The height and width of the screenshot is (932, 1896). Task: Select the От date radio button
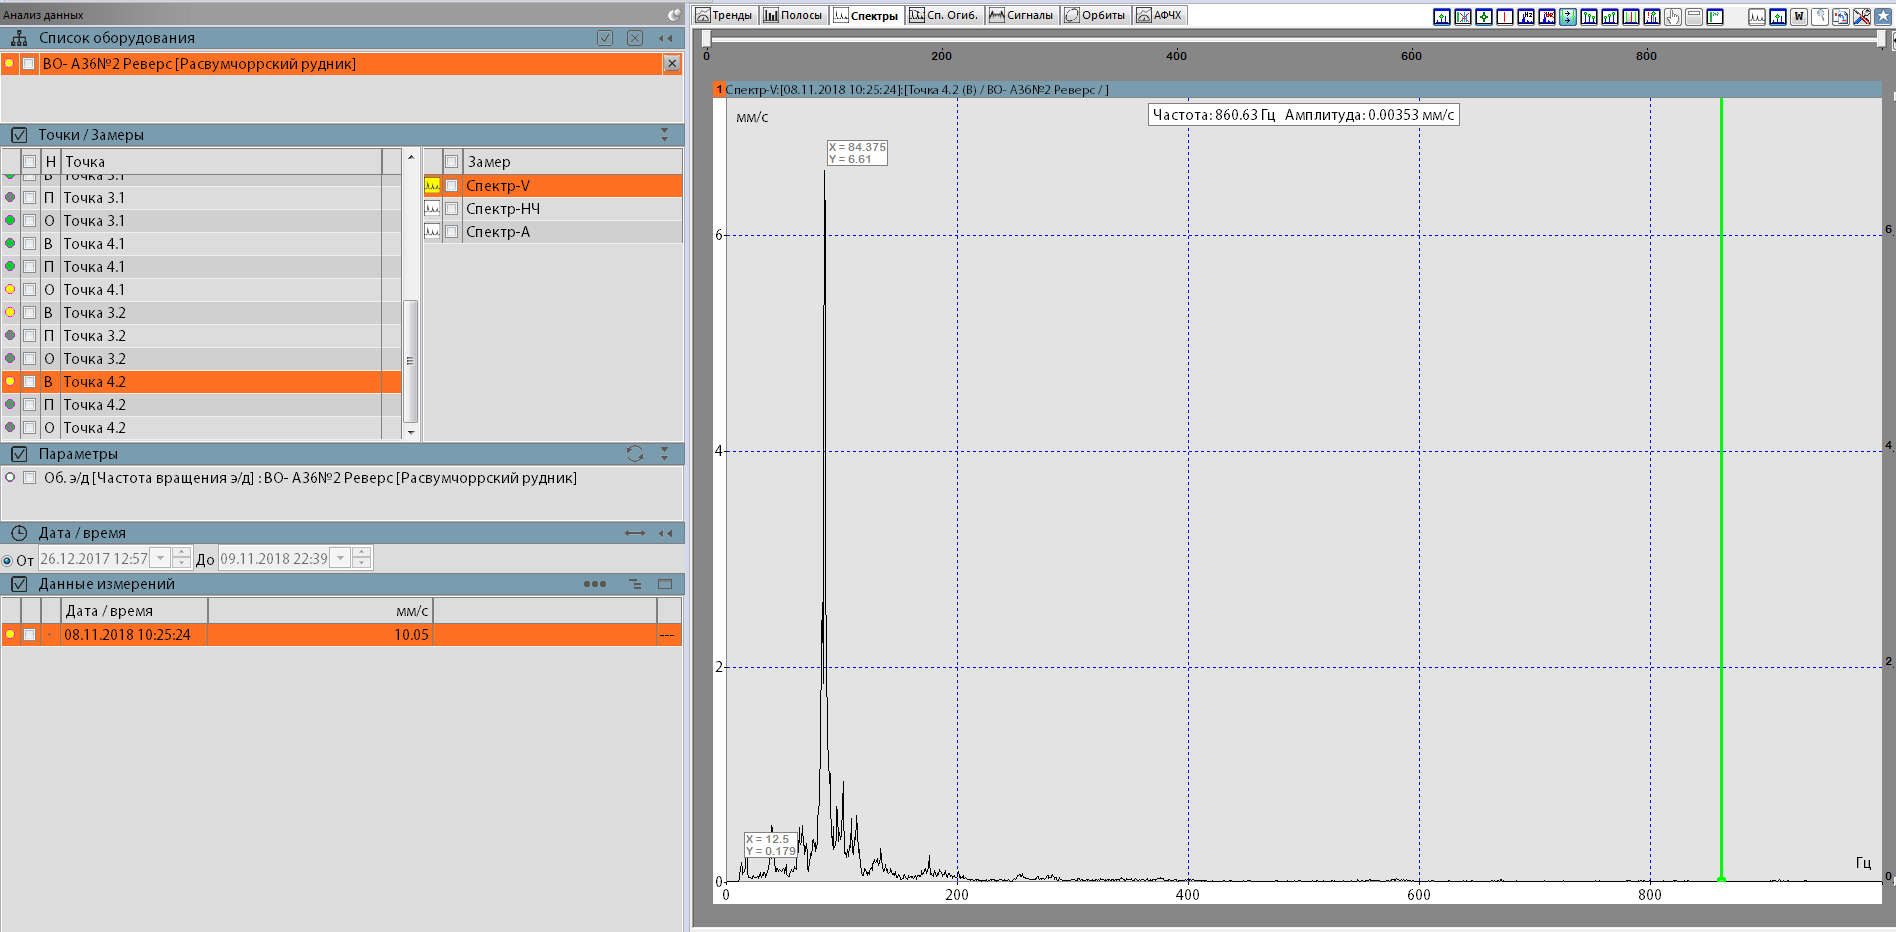[7, 561]
